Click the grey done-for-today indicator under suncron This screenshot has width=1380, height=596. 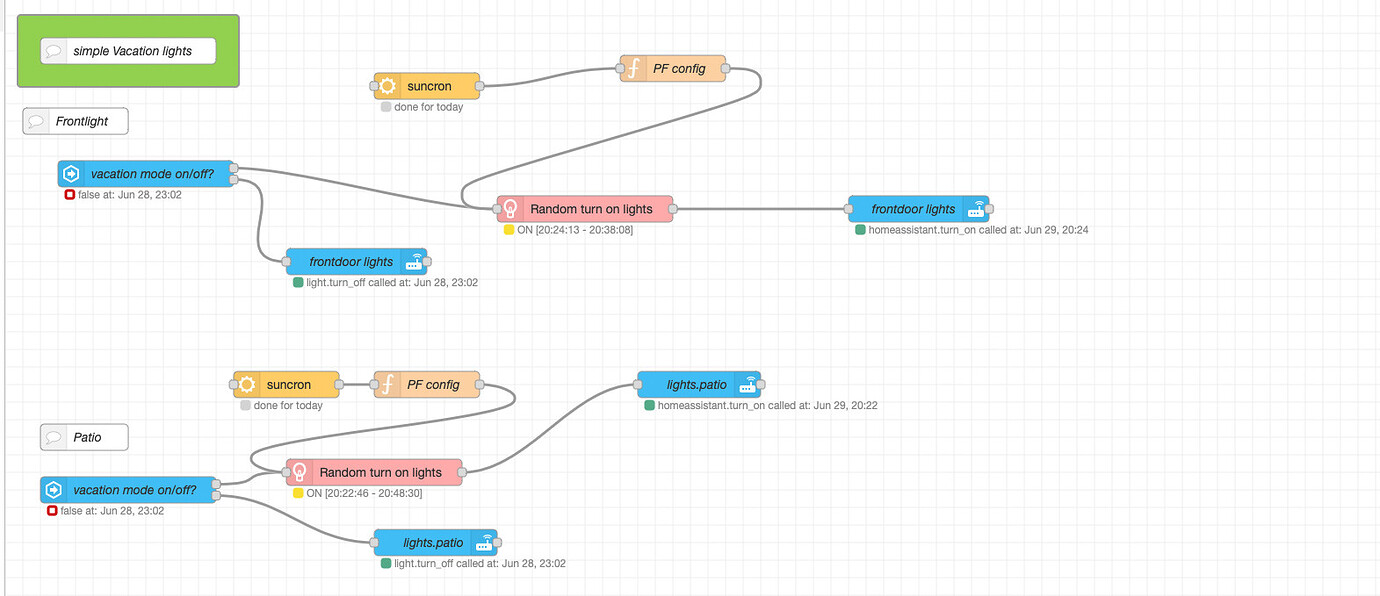[386, 107]
